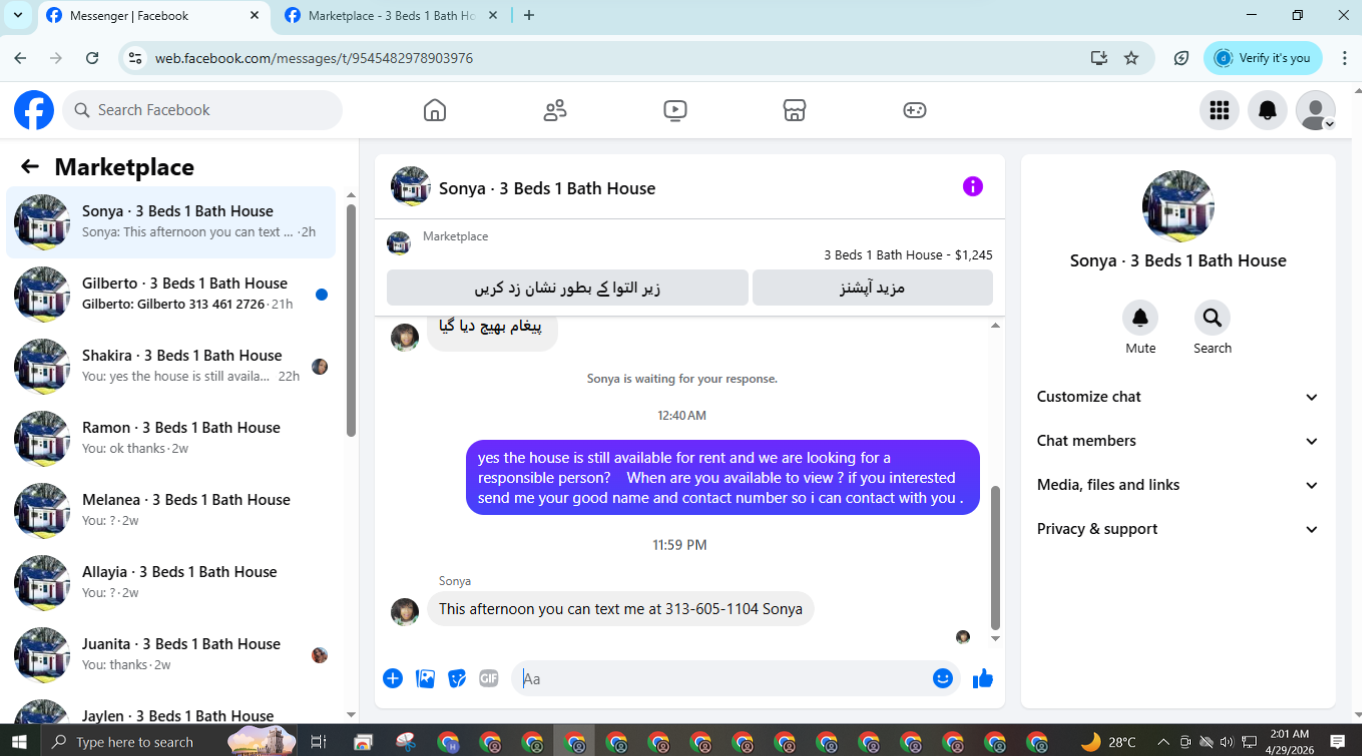
Task: Open the Marketplace storefront icon
Action: coord(795,110)
